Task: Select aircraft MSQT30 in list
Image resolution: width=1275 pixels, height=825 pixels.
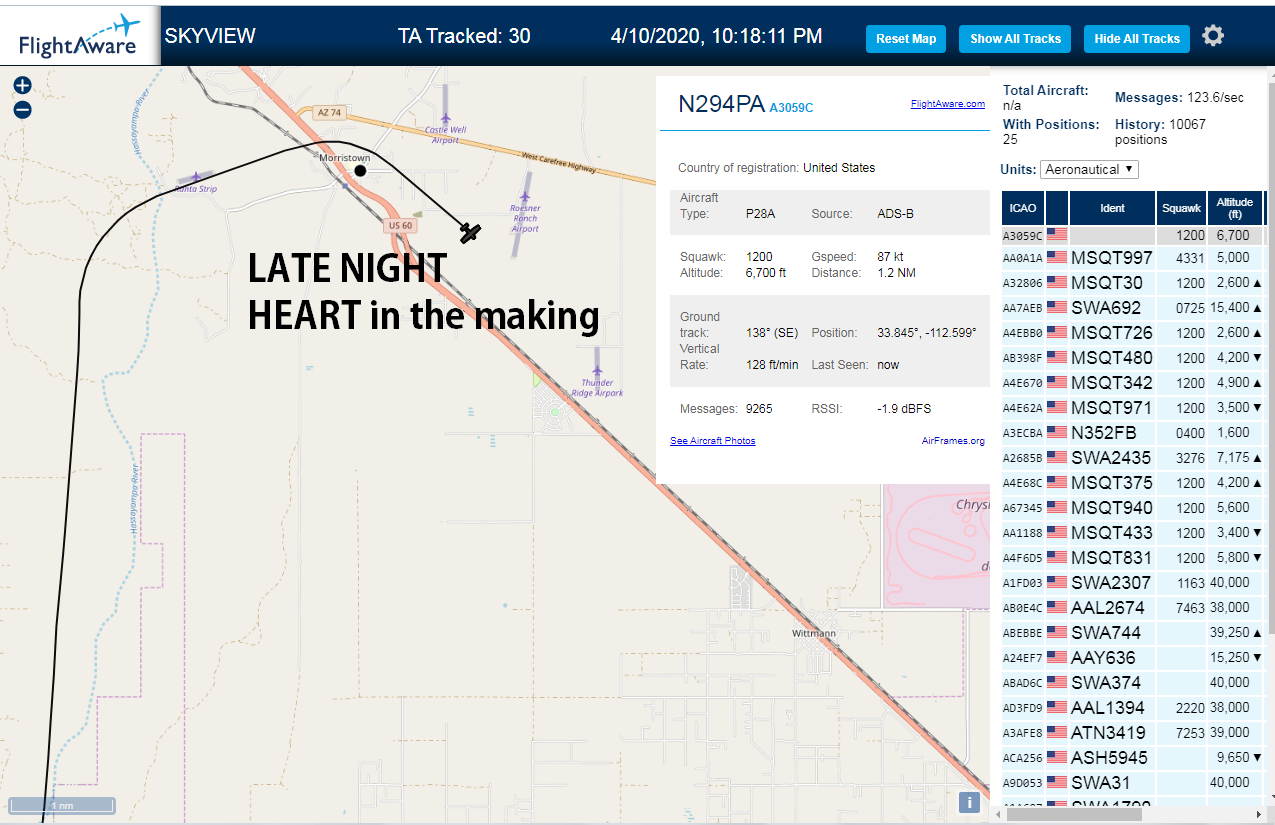Action: coord(1133,283)
